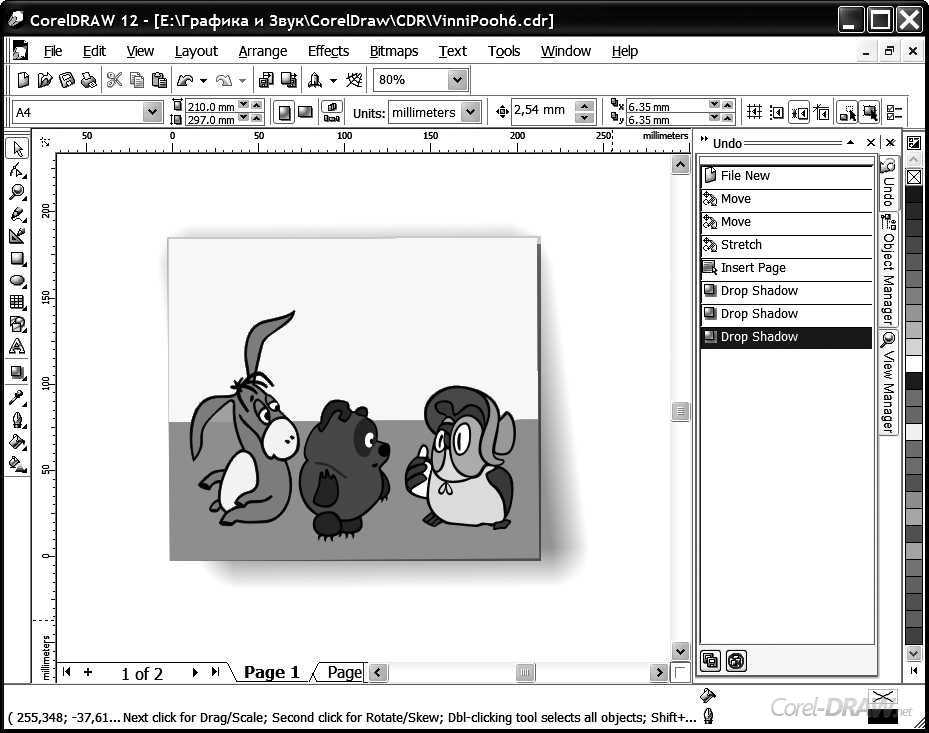Expand the Undo history dropdown arrow

(203, 80)
